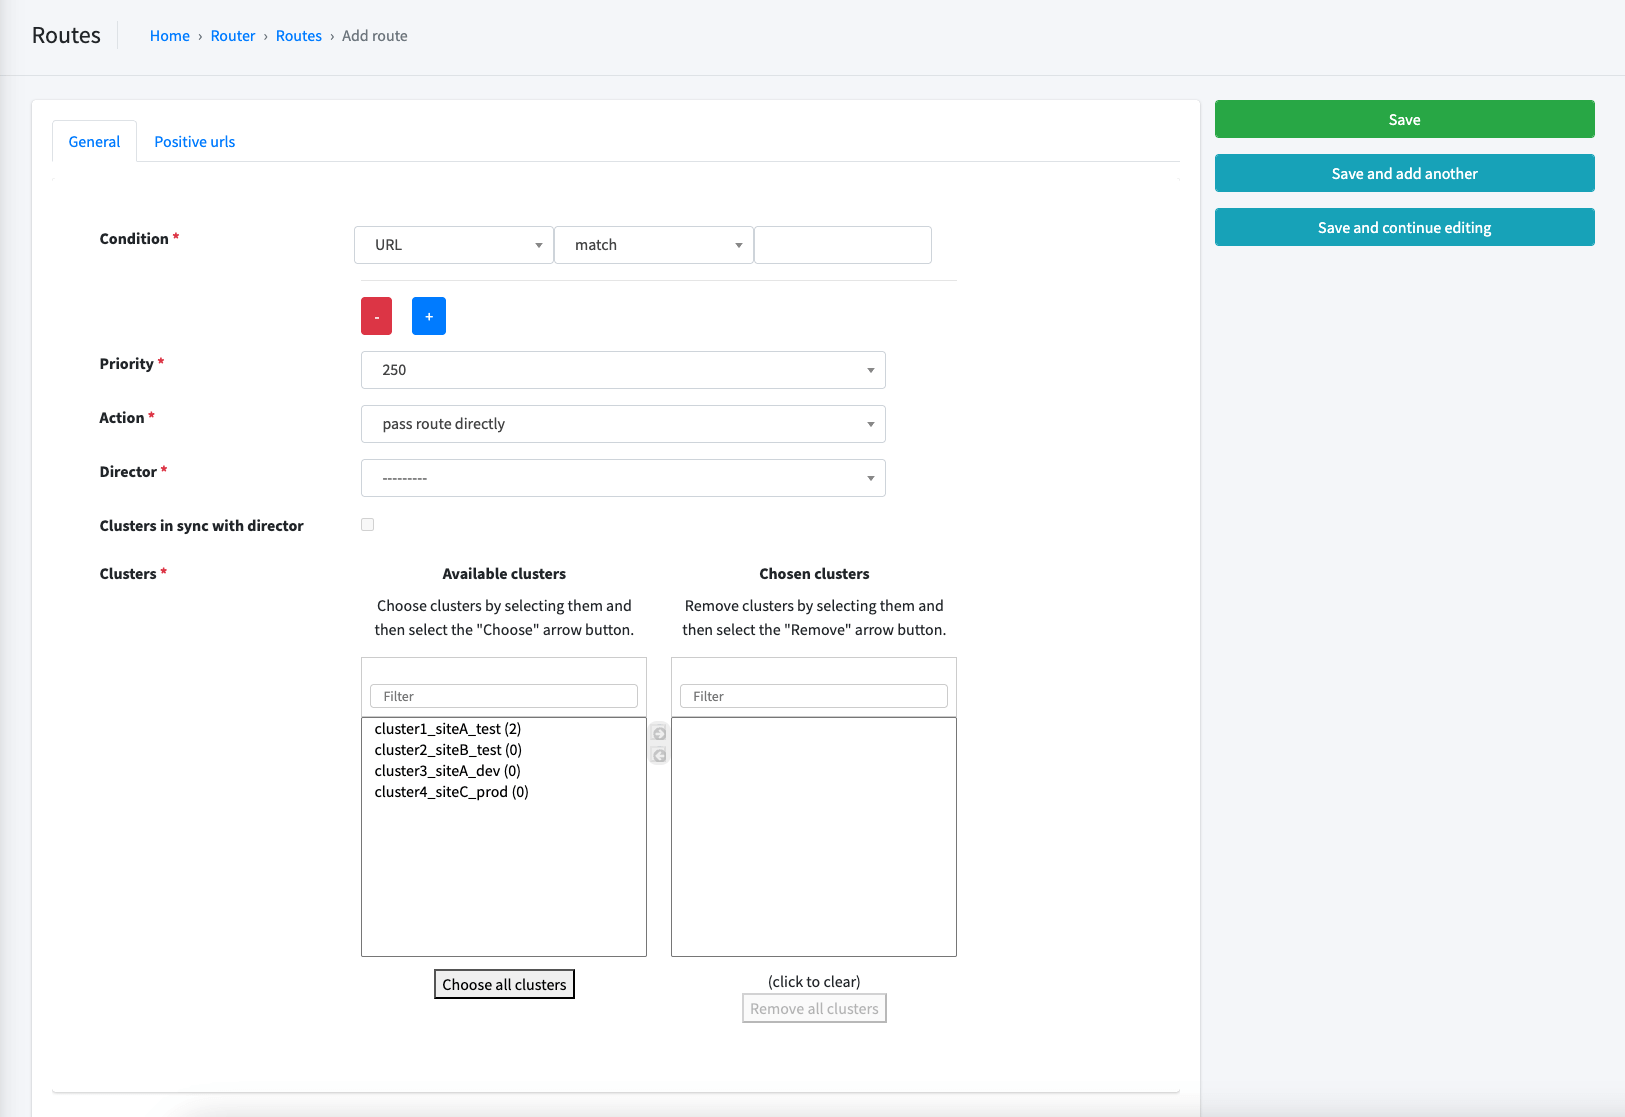Select cluster4_siteC_prod (0) in available list

tap(504, 792)
